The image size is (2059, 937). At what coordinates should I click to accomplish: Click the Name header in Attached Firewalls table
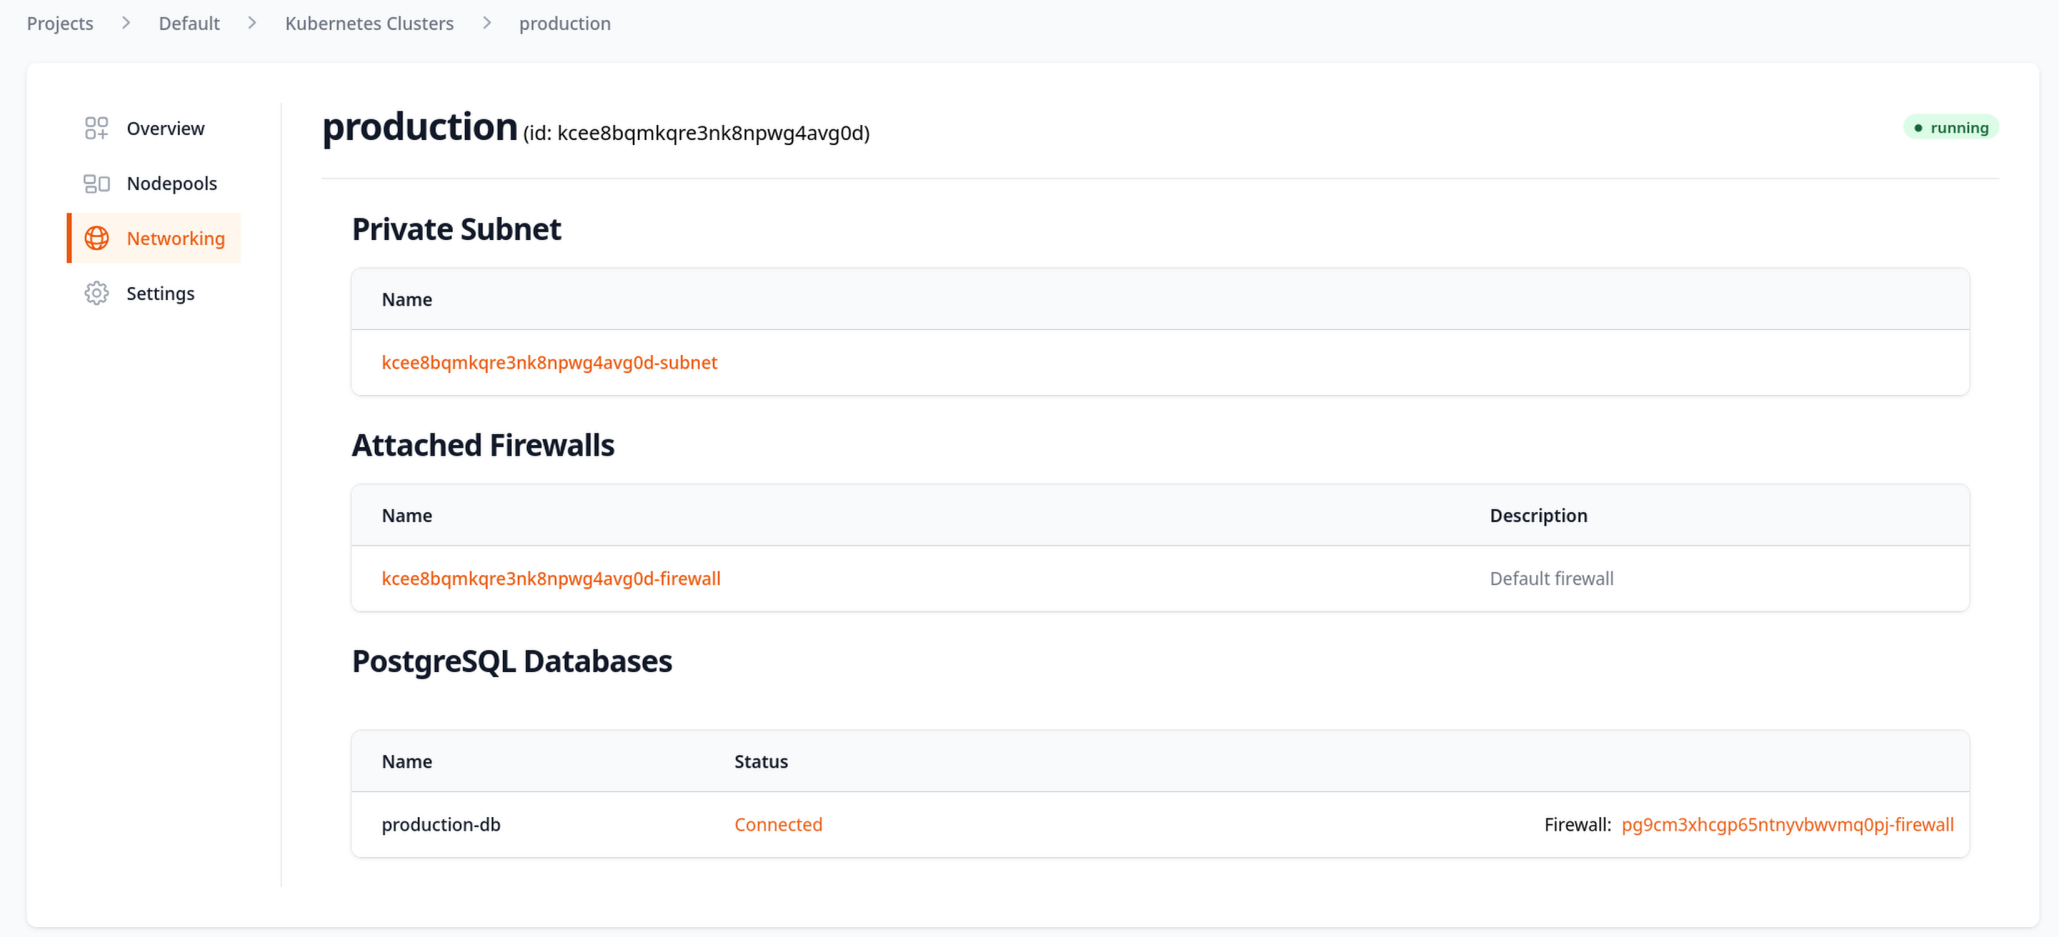[407, 515]
